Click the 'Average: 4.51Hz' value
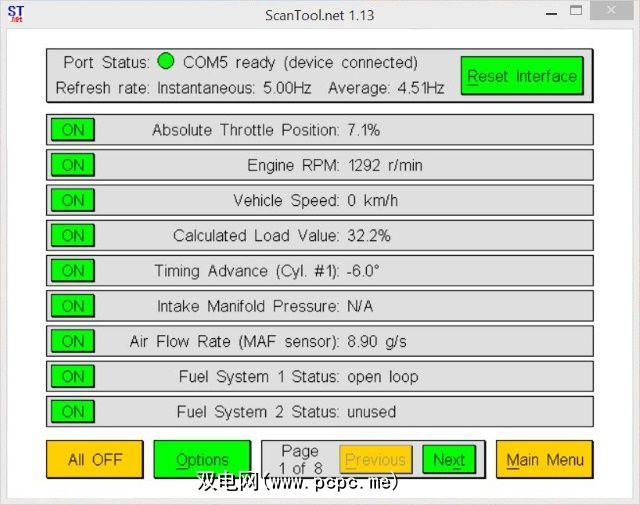640x505 pixels. click(386, 88)
